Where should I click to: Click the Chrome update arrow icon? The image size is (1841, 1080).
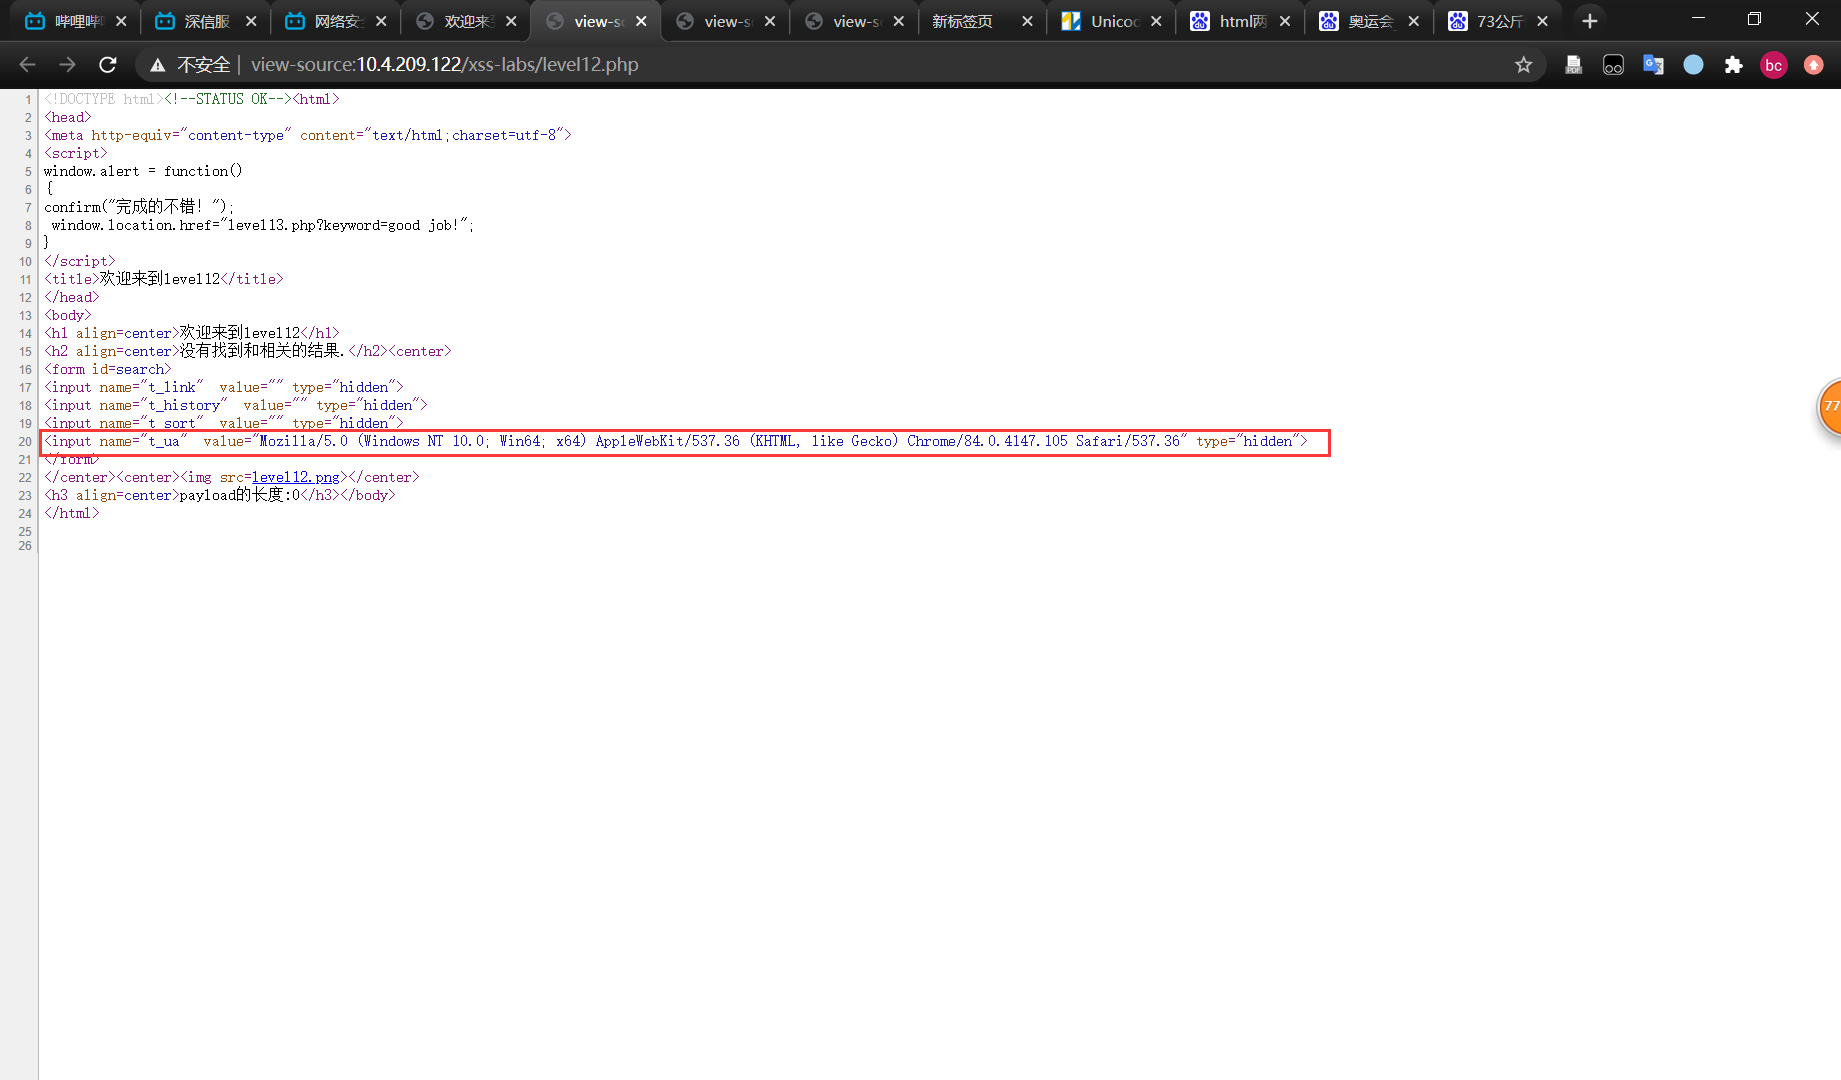1813,65
